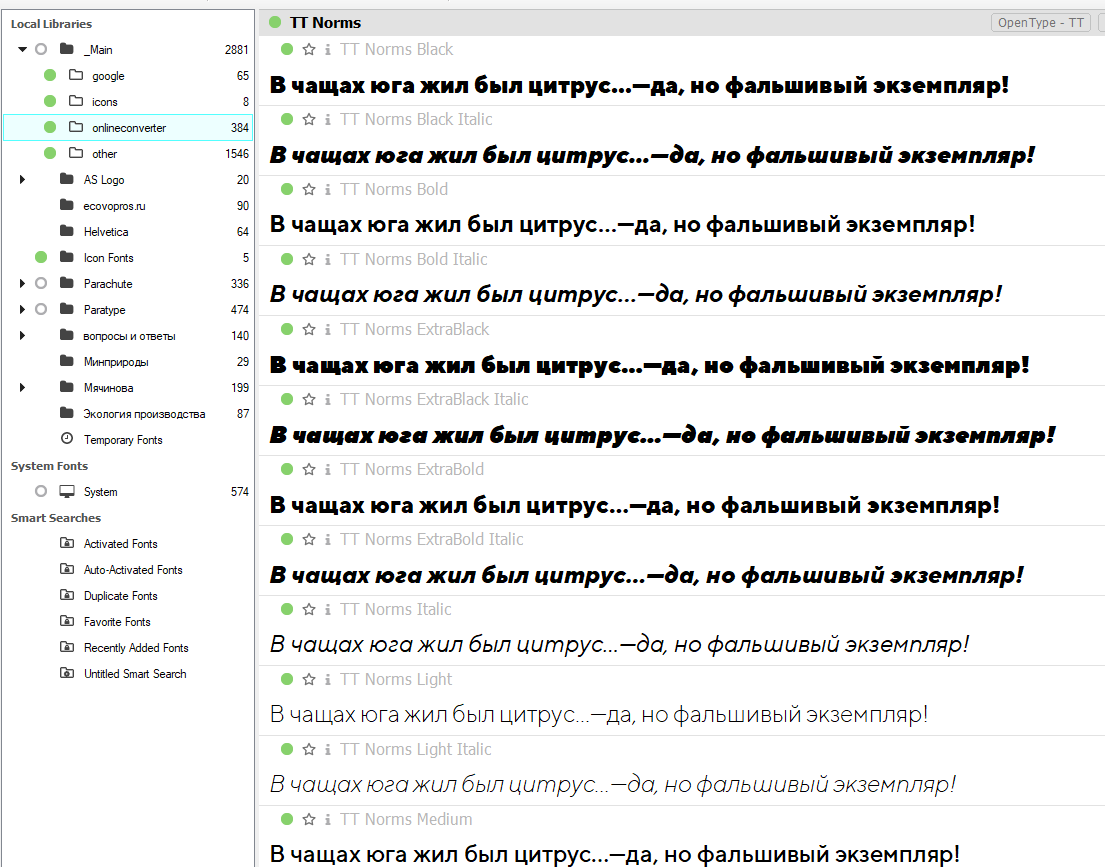The image size is (1105, 867).
Task: Expand the AS Logo folder
Action: tap(23, 180)
